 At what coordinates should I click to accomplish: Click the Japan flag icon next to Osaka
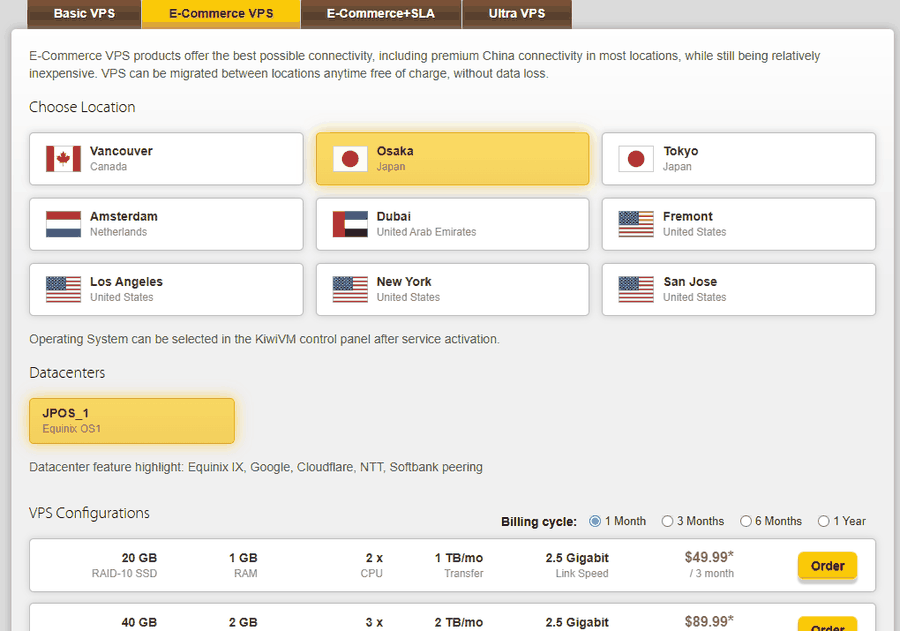pos(350,158)
